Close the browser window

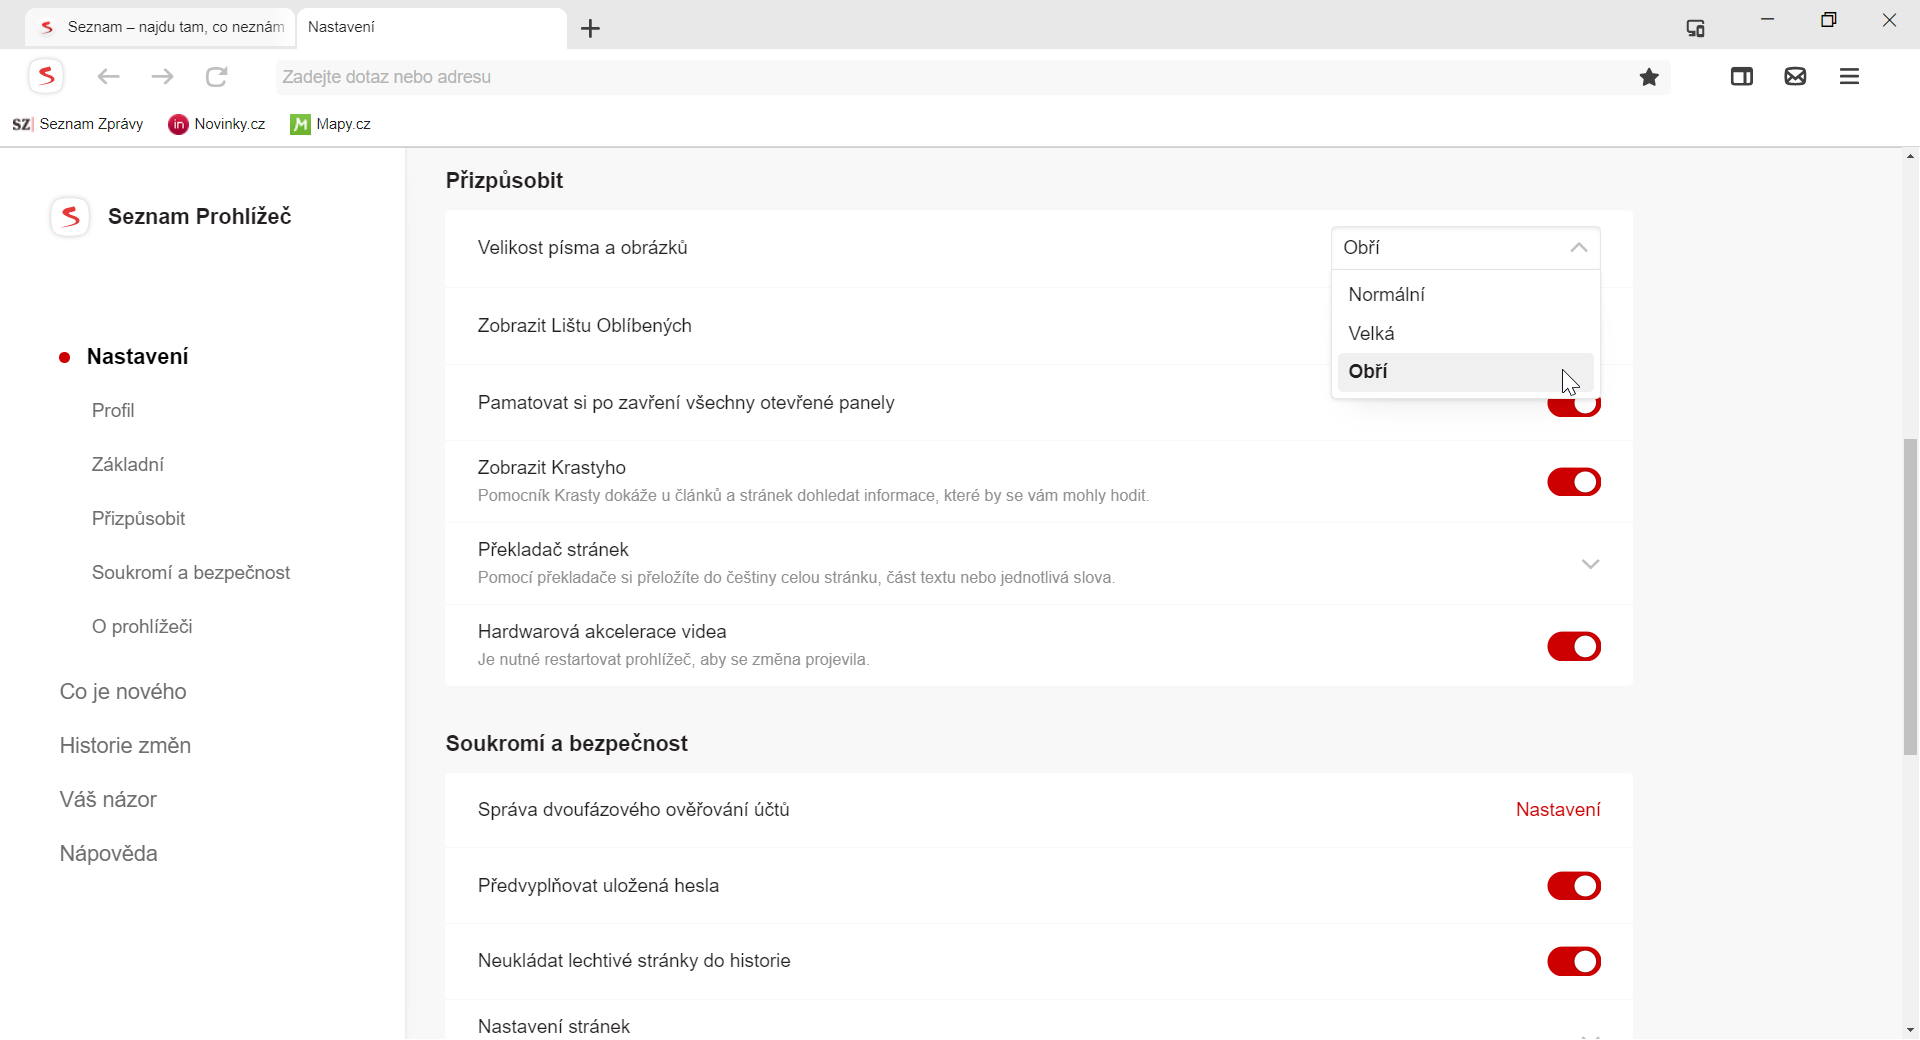tap(1889, 20)
